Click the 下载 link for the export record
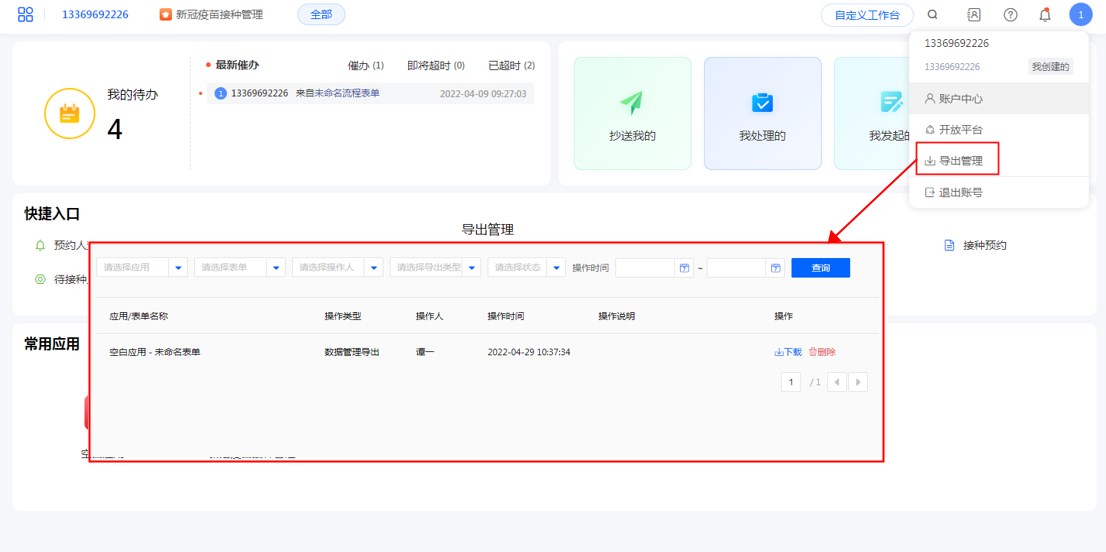 click(x=788, y=352)
